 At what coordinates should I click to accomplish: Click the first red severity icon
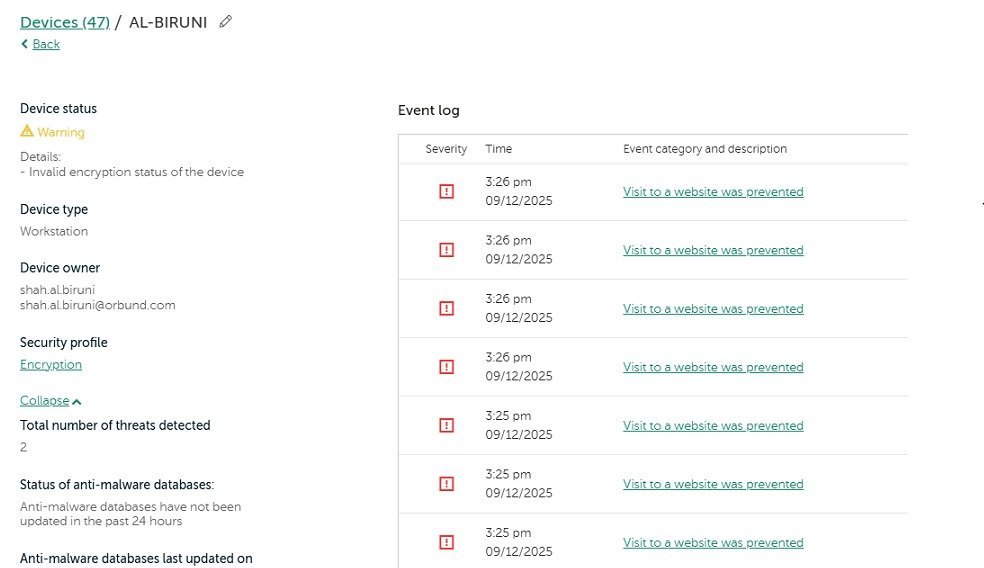446,192
